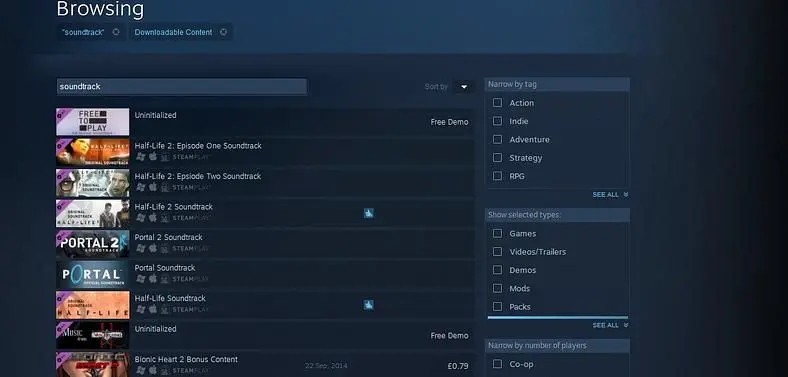
Task: Focus the soundtrack search input field
Action: coord(181,86)
